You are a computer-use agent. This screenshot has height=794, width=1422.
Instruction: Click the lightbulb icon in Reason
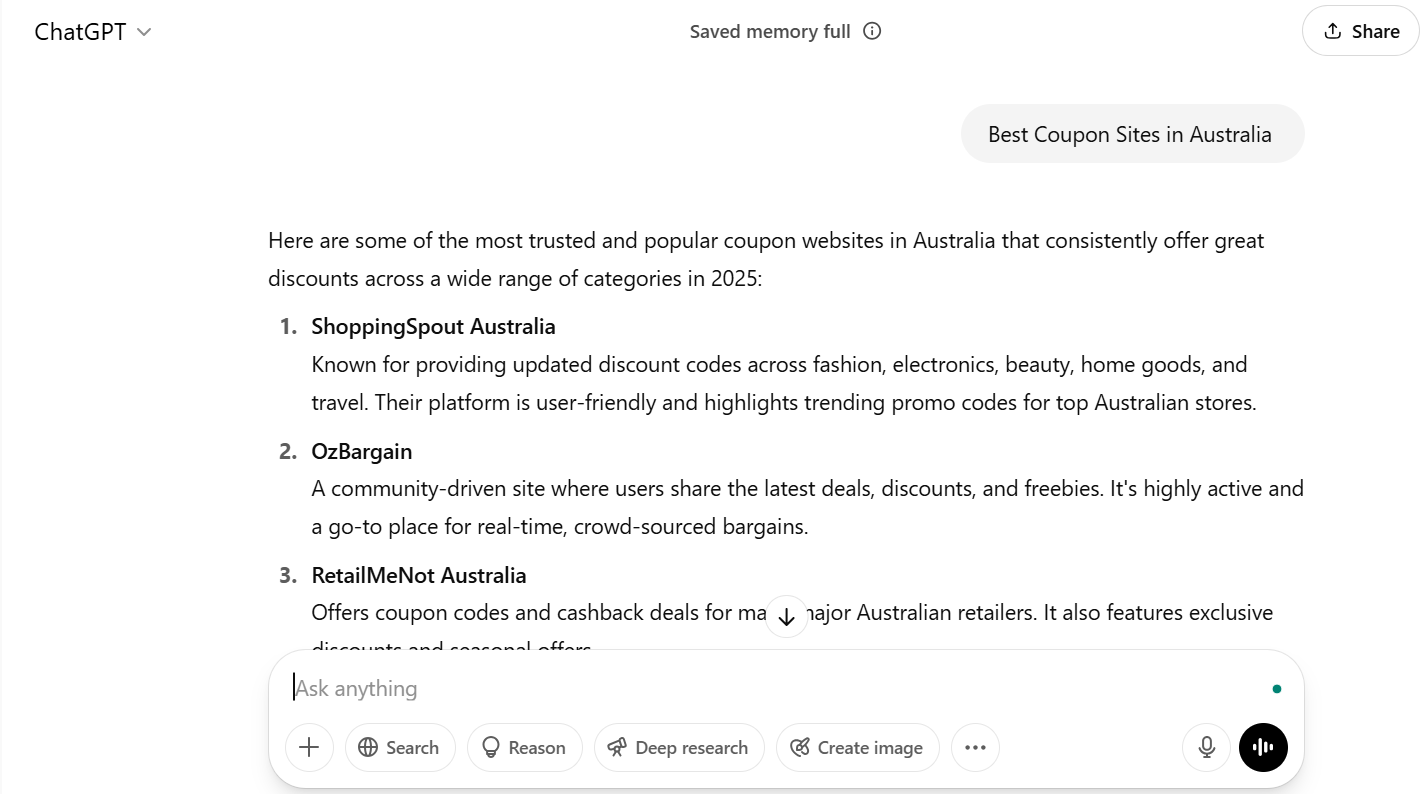coord(491,747)
